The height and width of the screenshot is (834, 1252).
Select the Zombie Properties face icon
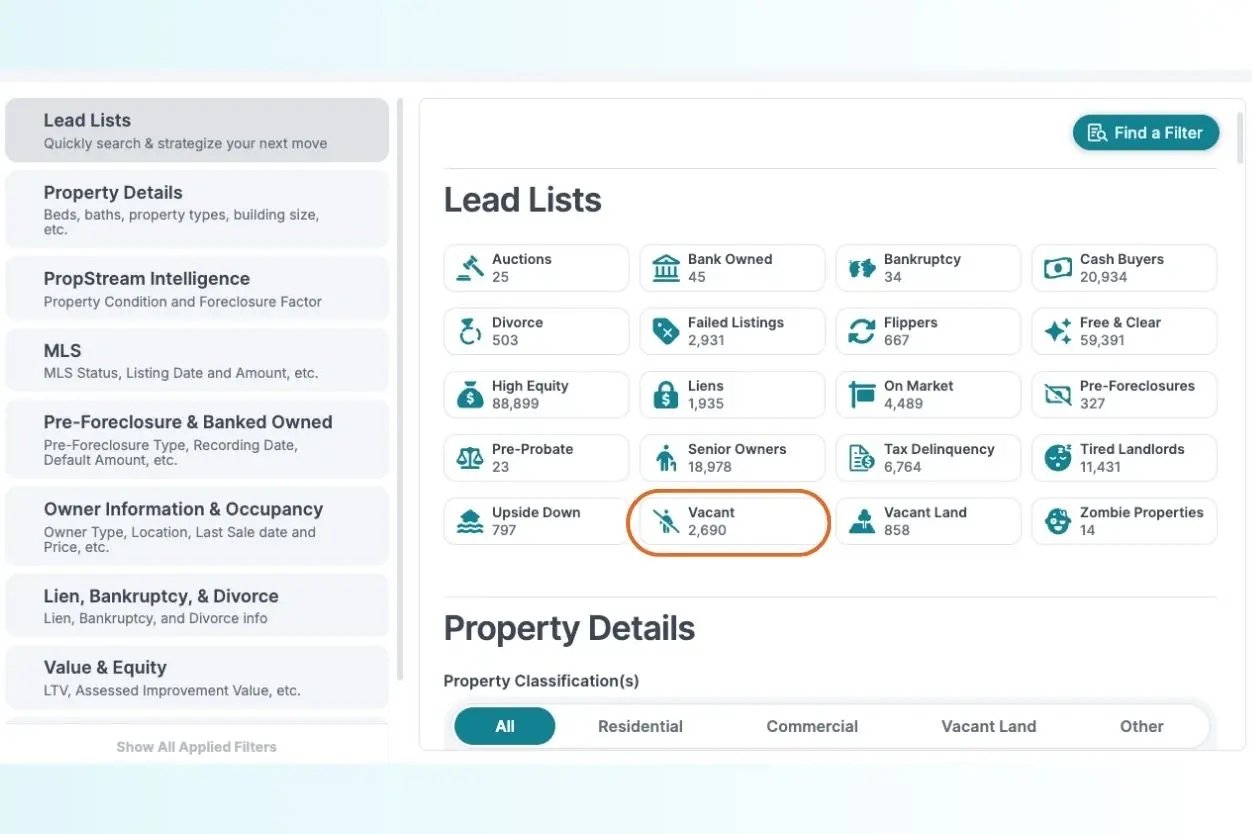coord(1057,521)
